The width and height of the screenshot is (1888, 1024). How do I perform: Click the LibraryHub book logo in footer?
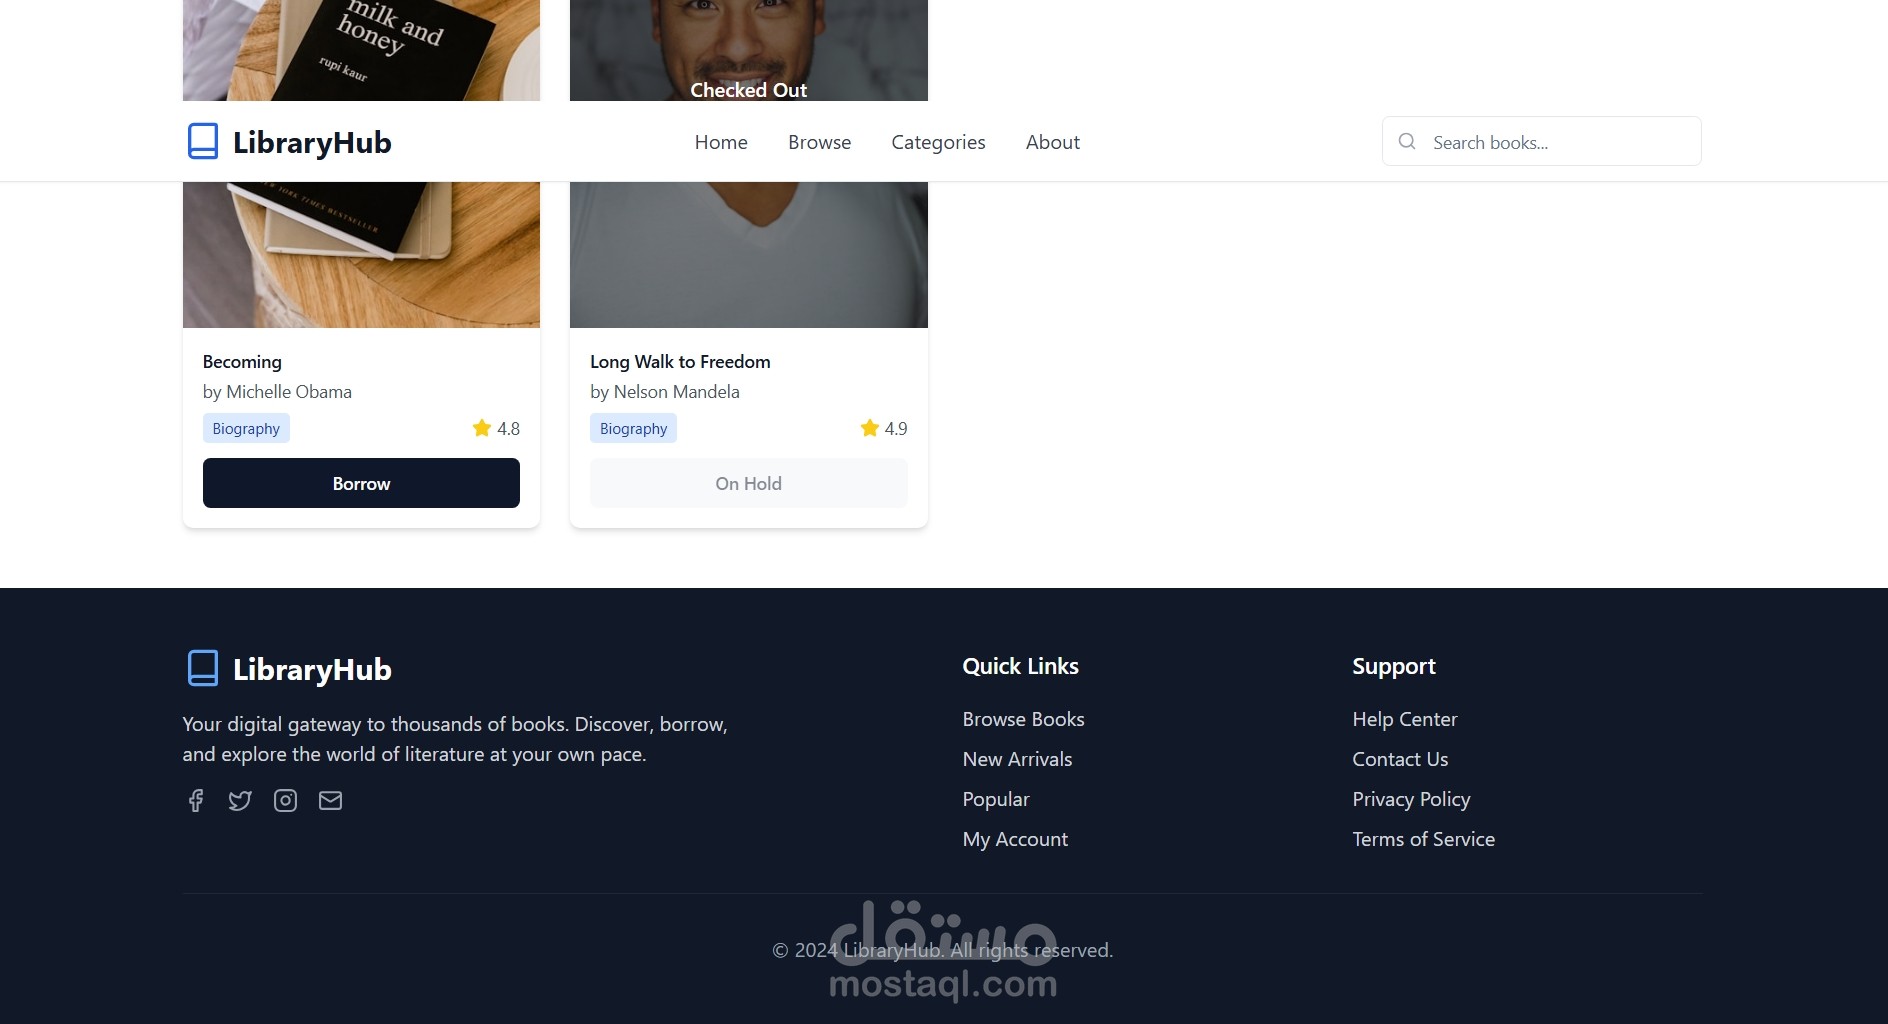point(203,668)
